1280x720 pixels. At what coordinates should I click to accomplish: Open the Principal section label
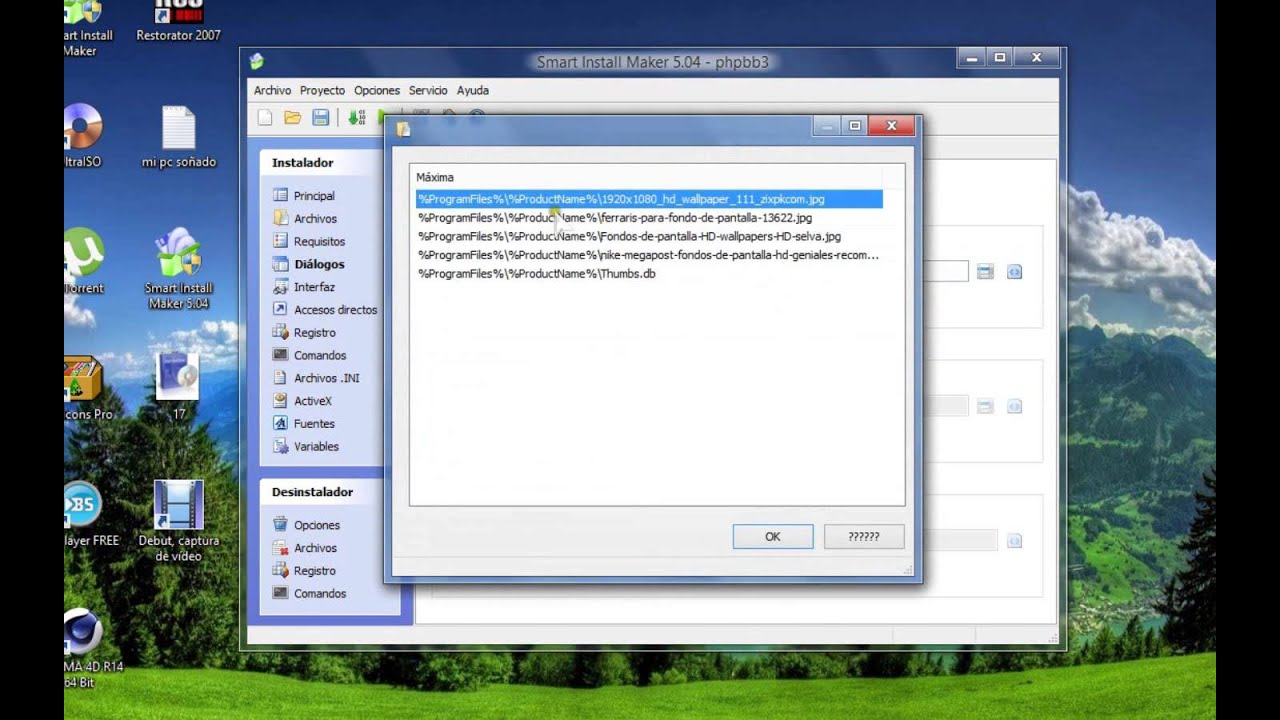pyautogui.click(x=314, y=196)
